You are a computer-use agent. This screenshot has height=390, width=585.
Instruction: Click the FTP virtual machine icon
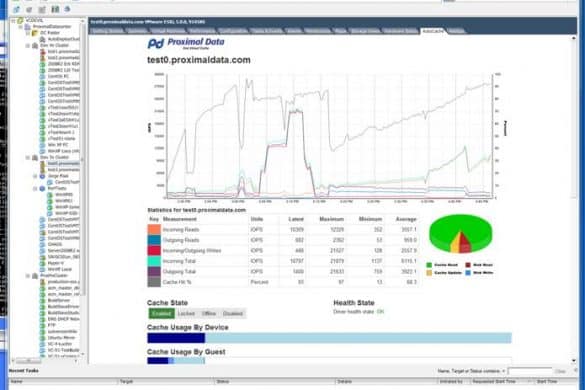point(42,325)
